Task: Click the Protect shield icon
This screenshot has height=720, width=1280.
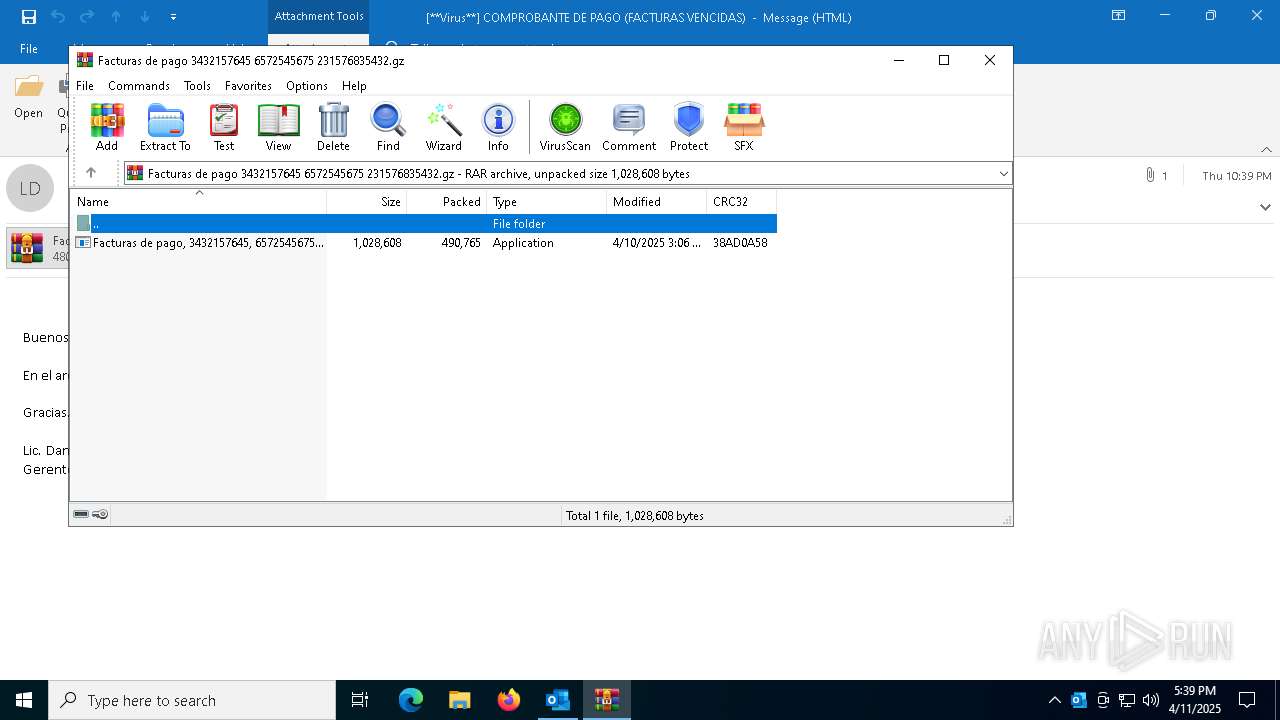Action: (x=689, y=127)
